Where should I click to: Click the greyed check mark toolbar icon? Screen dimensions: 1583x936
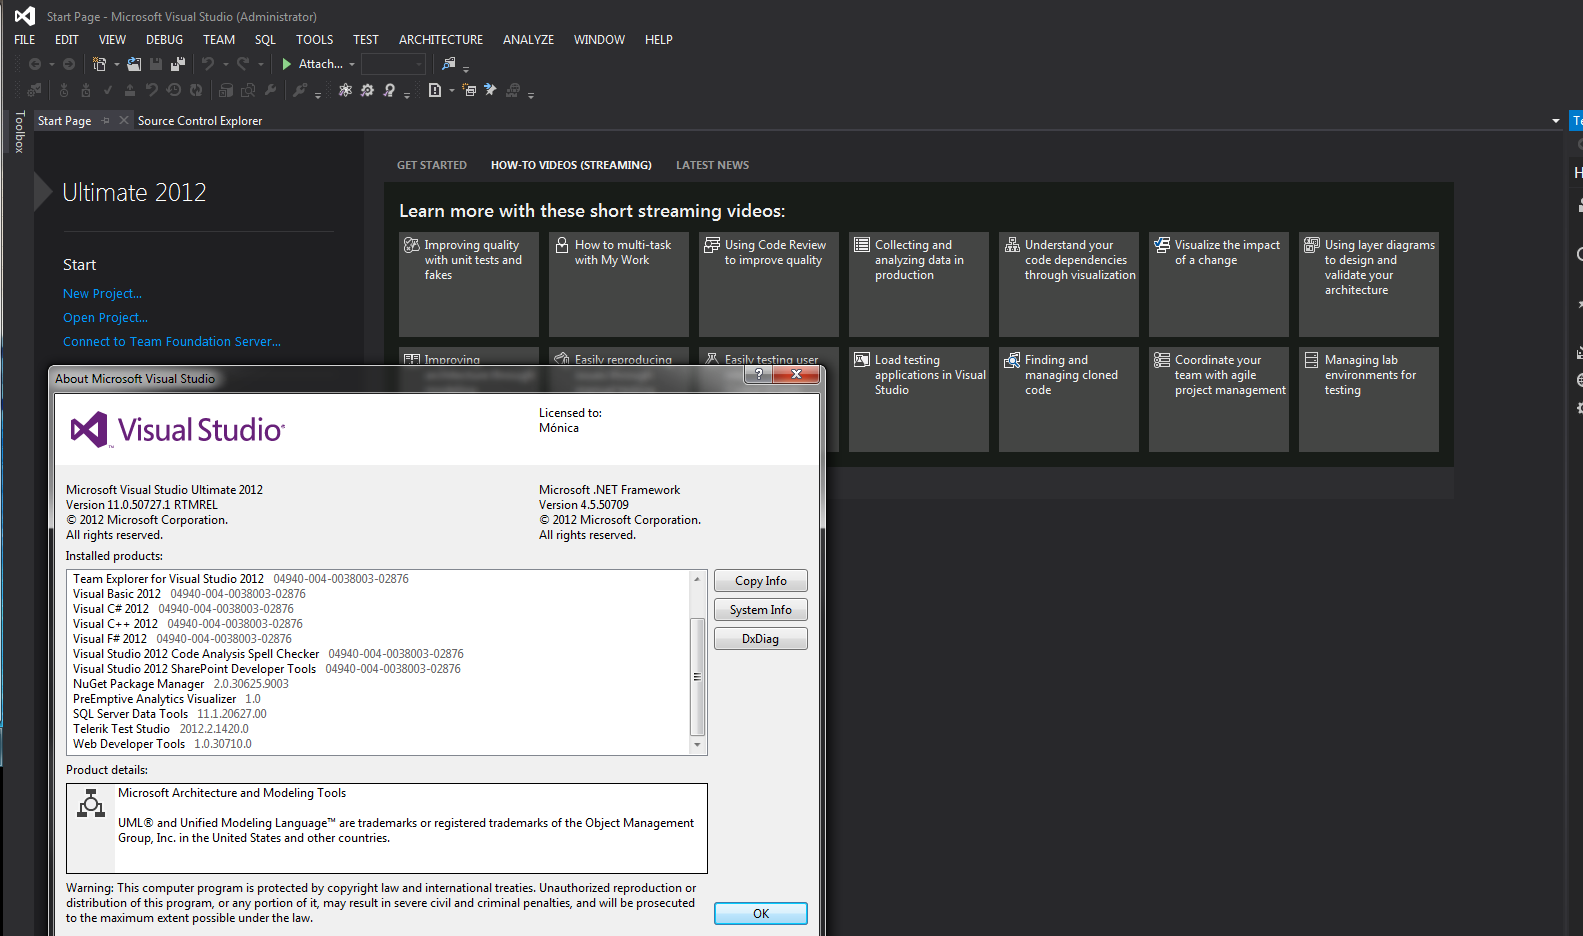point(108,90)
